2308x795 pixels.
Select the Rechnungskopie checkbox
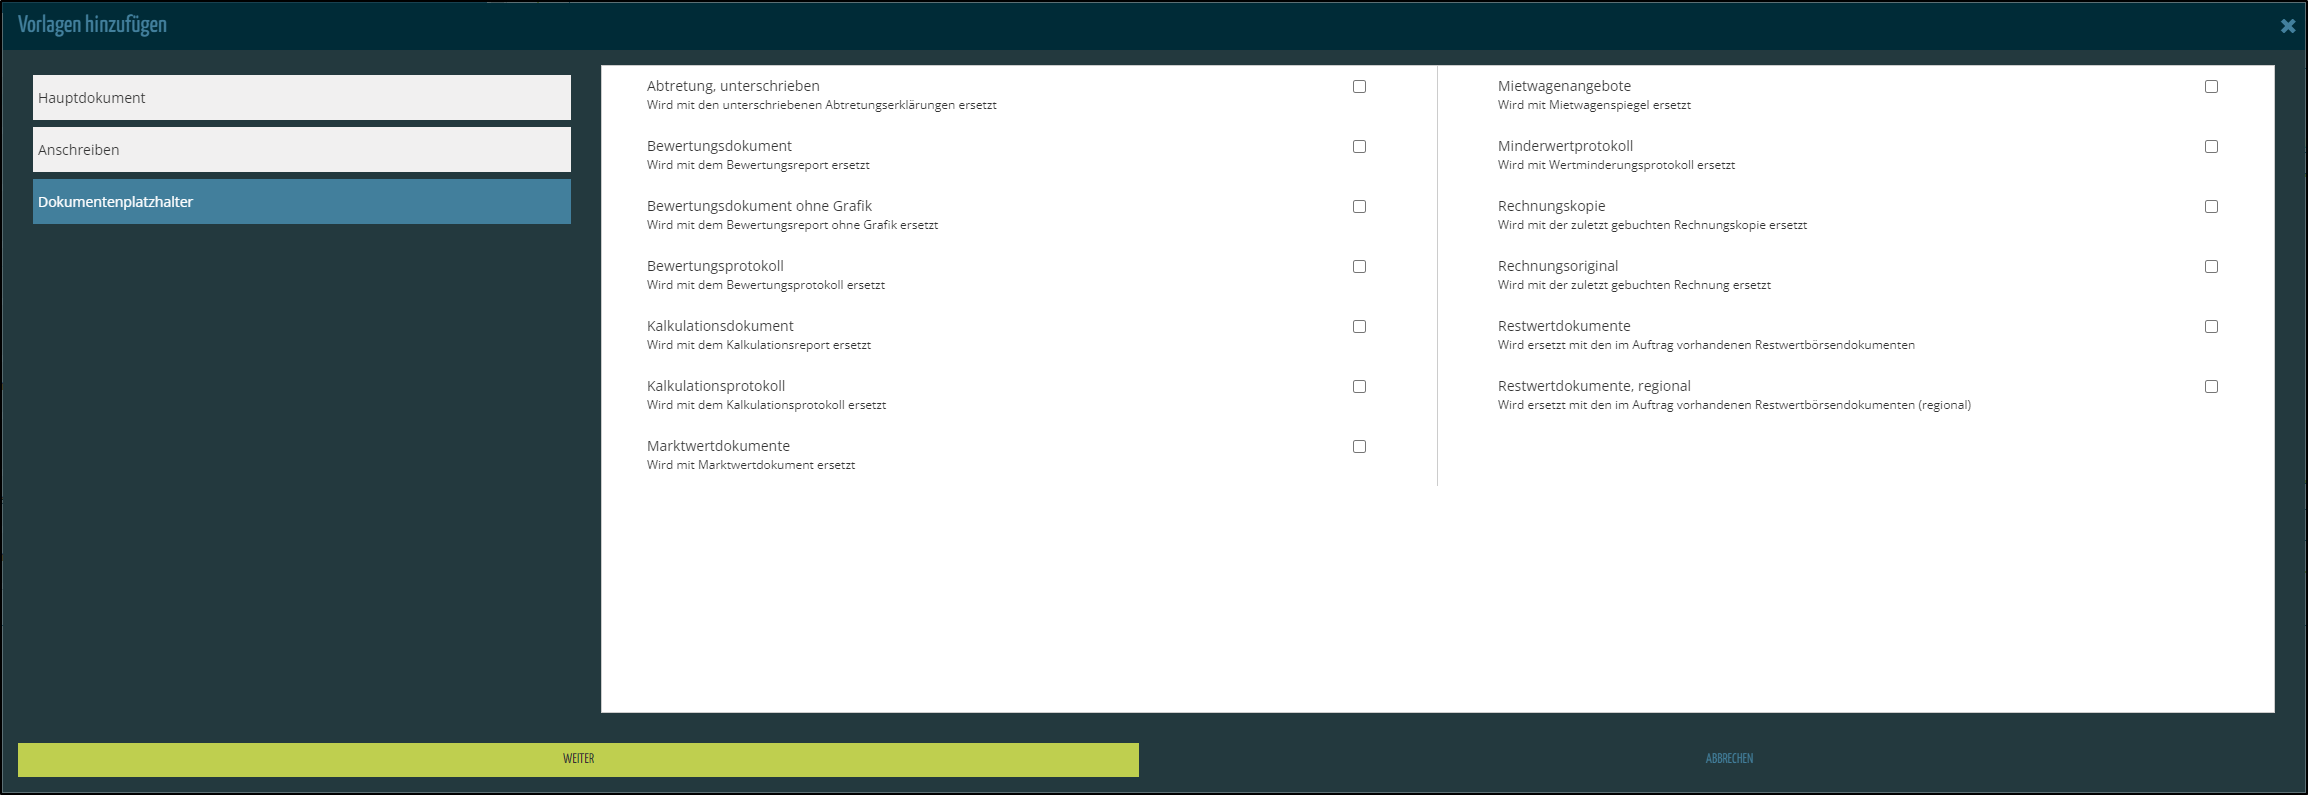click(2211, 207)
